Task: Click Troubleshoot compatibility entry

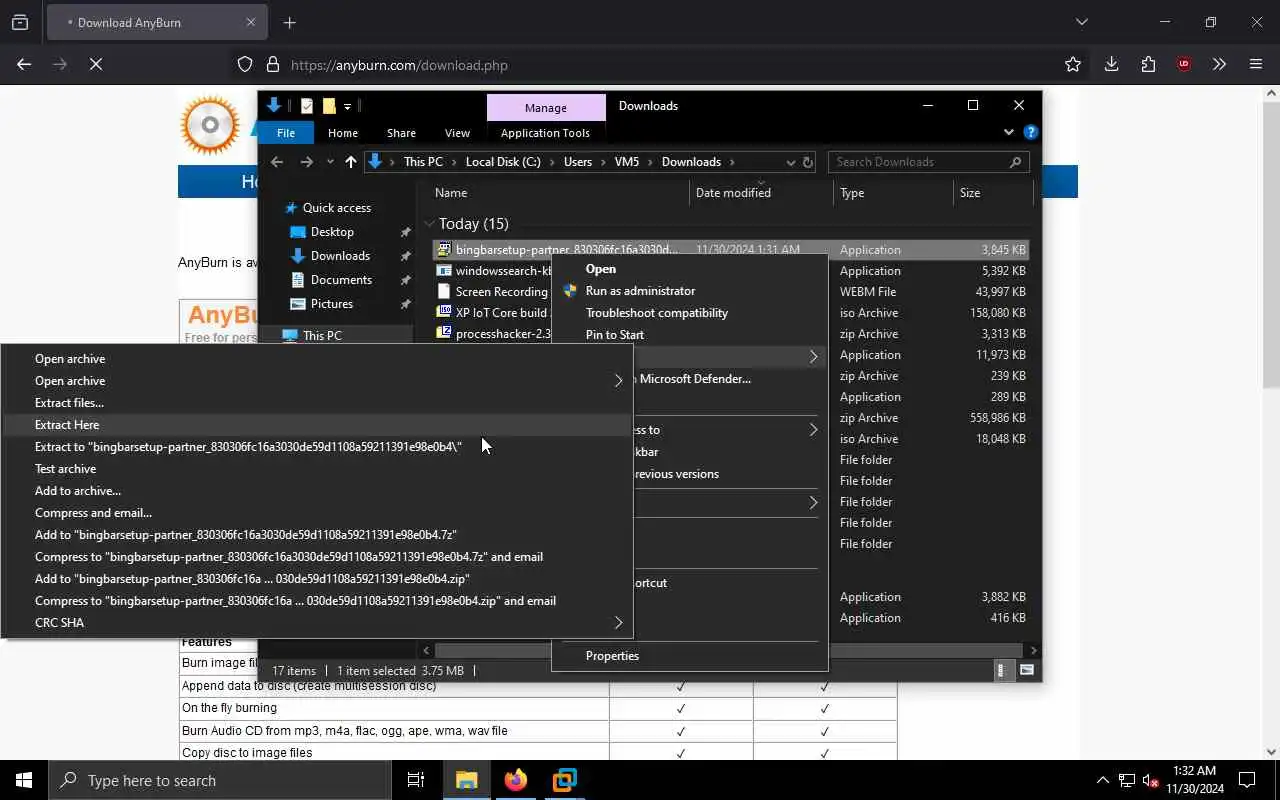Action: coord(657,313)
